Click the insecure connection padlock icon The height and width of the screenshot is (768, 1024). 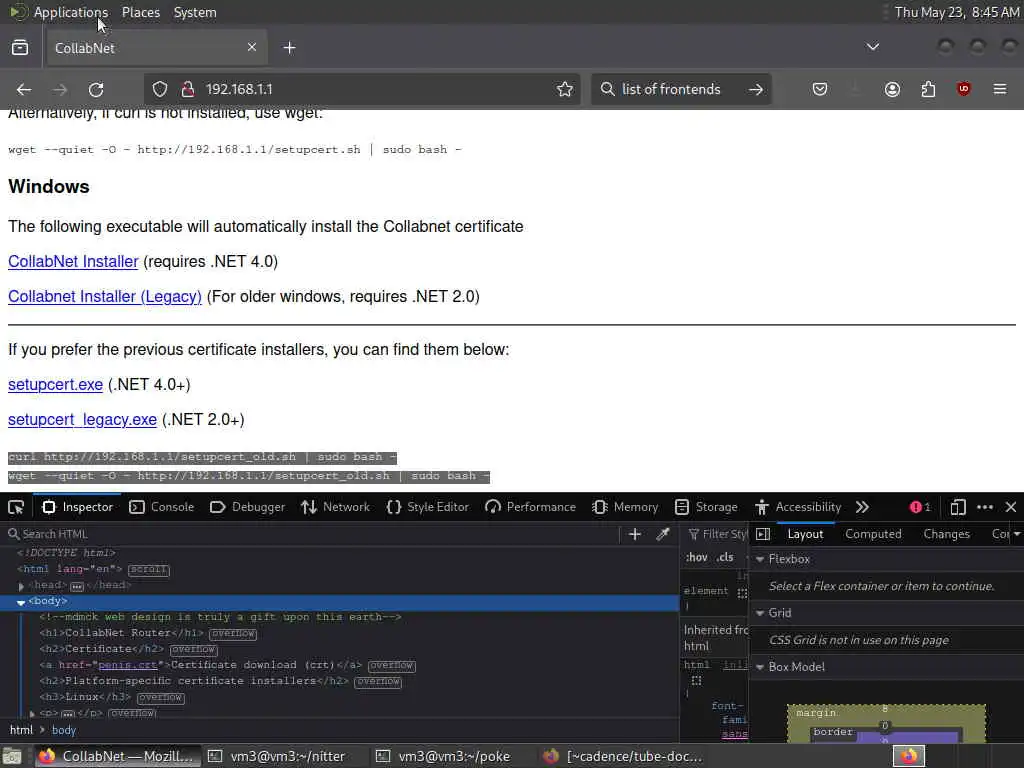pos(187,89)
